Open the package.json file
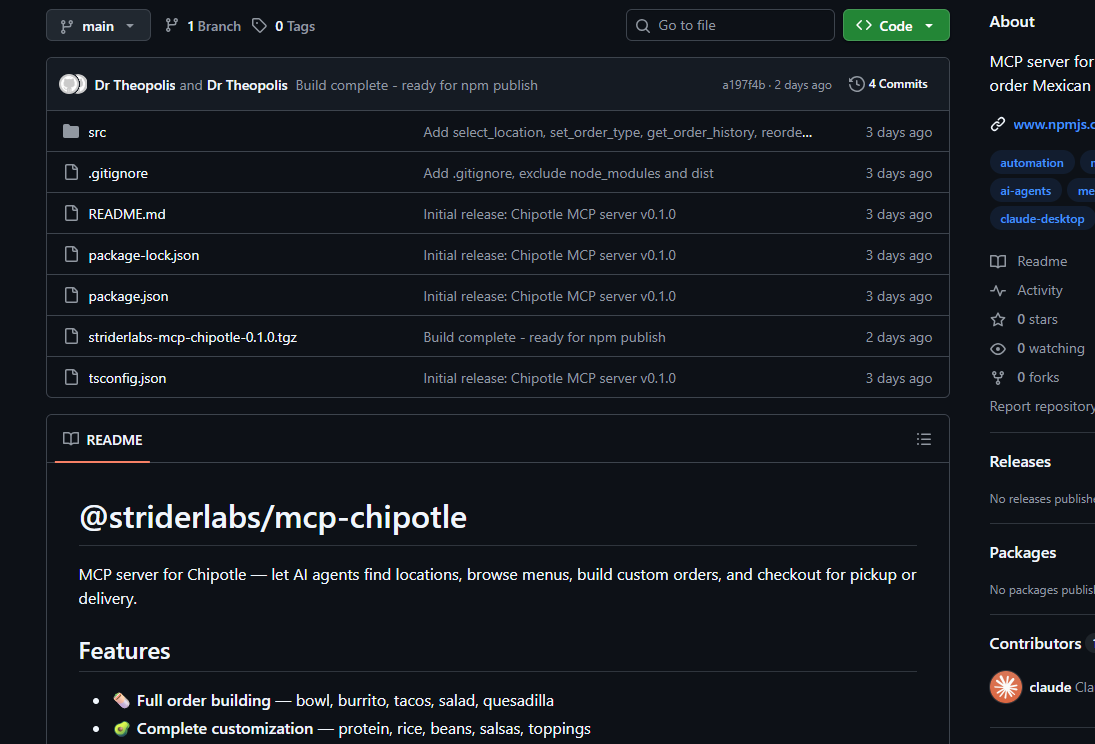This screenshot has width=1095, height=744. click(x=128, y=296)
